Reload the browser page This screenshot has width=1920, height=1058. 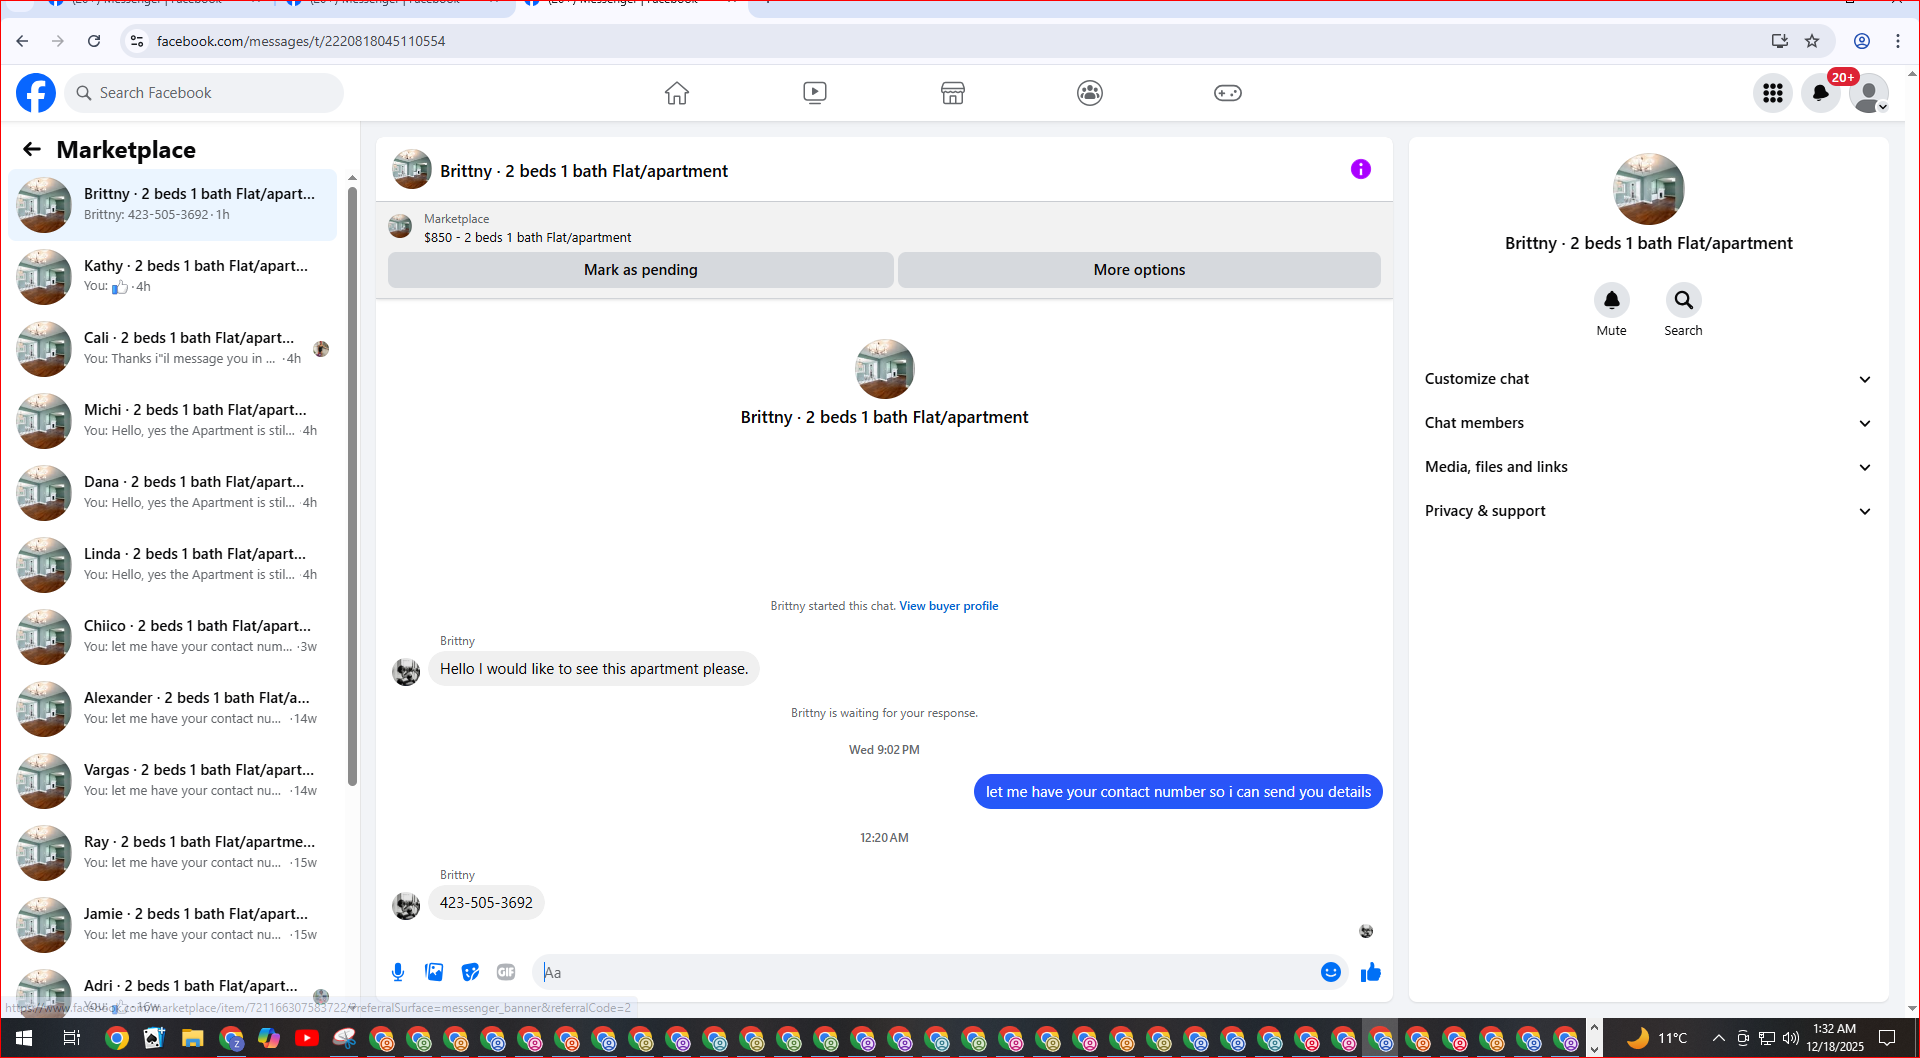pyautogui.click(x=94, y=41)
